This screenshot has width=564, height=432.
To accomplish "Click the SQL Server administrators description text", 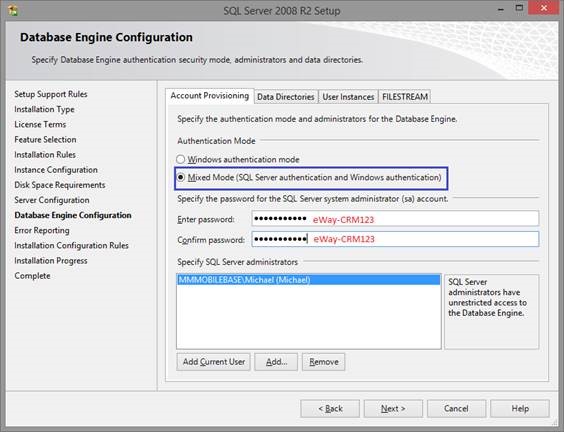I will tap(487, 297).
